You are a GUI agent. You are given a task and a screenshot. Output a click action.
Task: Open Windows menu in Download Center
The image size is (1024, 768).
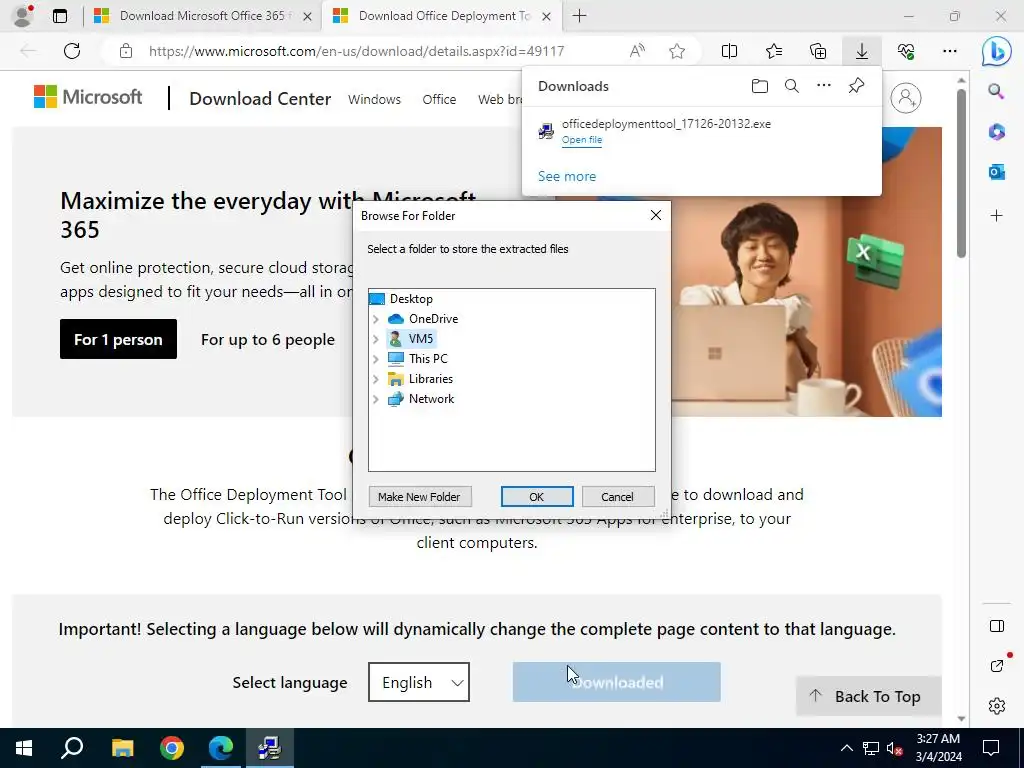point(374,99)
